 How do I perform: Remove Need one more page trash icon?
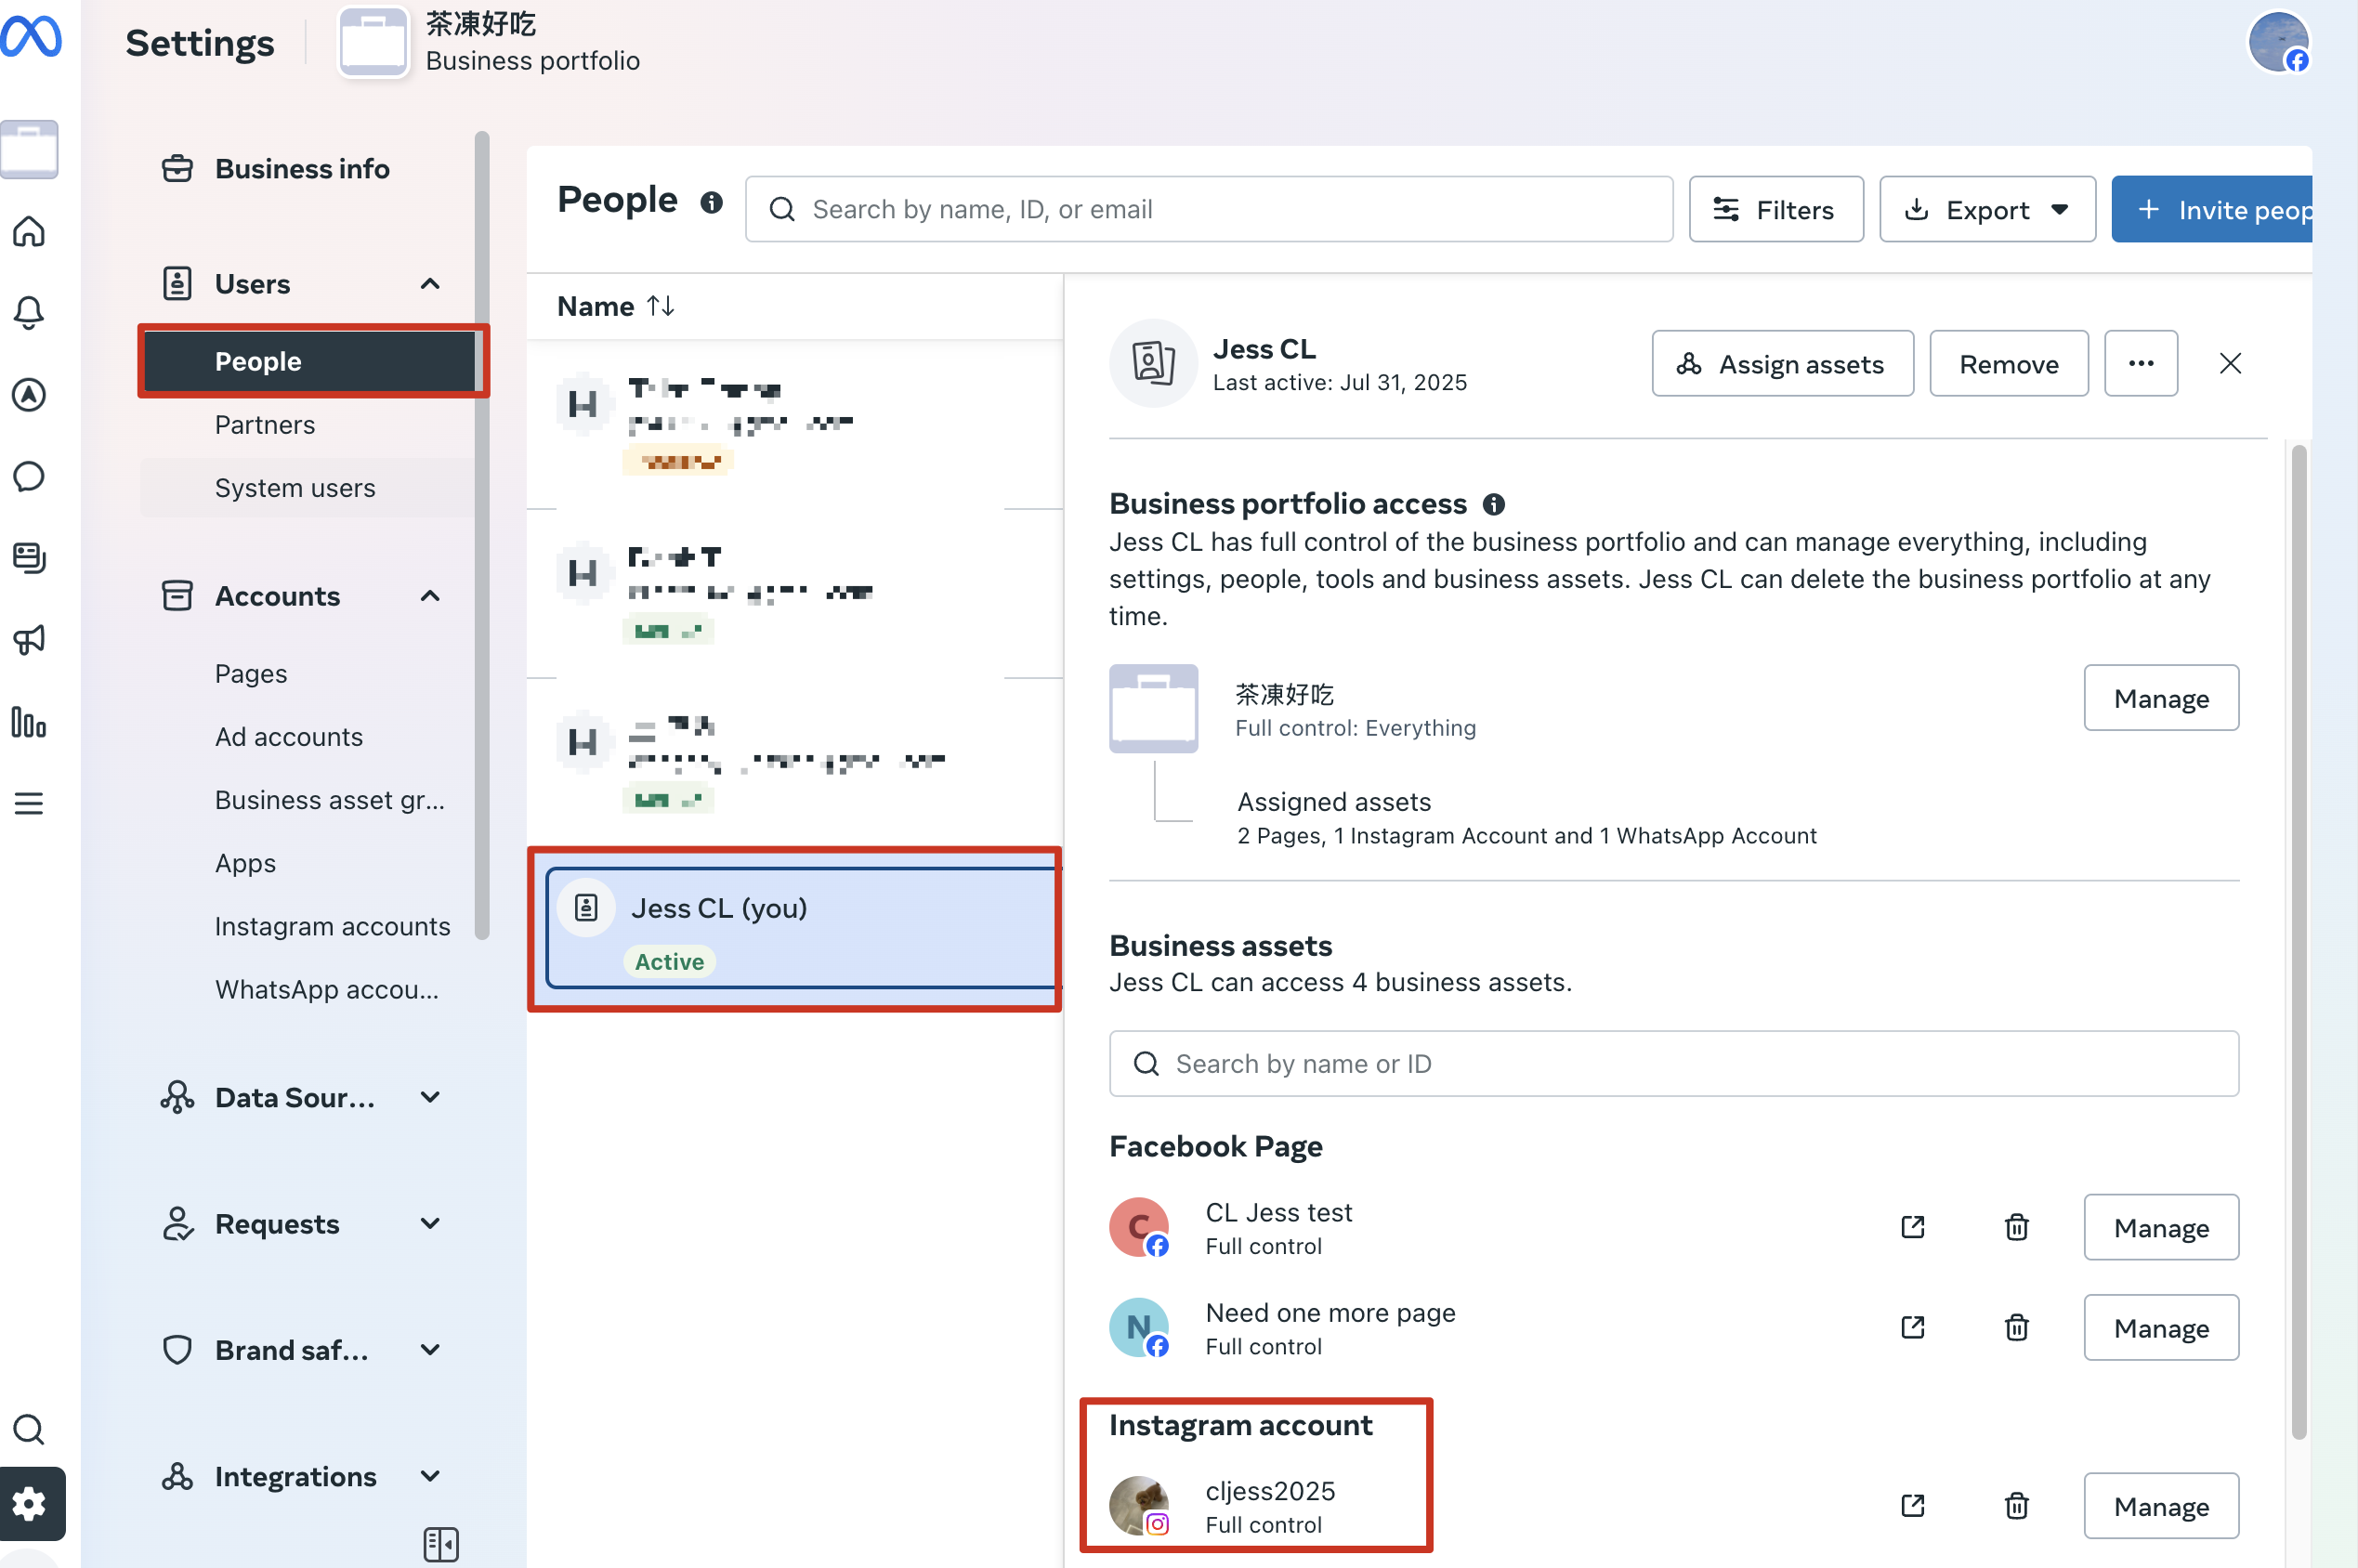pyautogui.click(x=2016, y=1327)
